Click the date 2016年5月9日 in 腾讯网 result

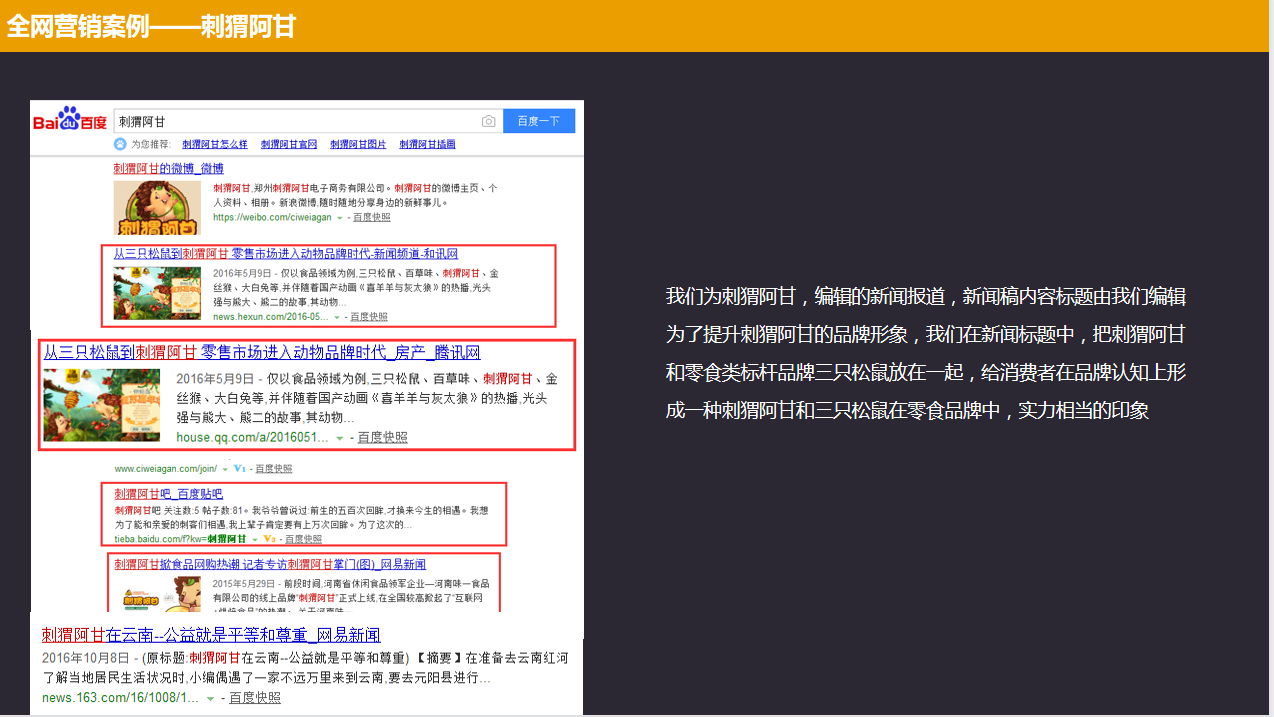216,380
